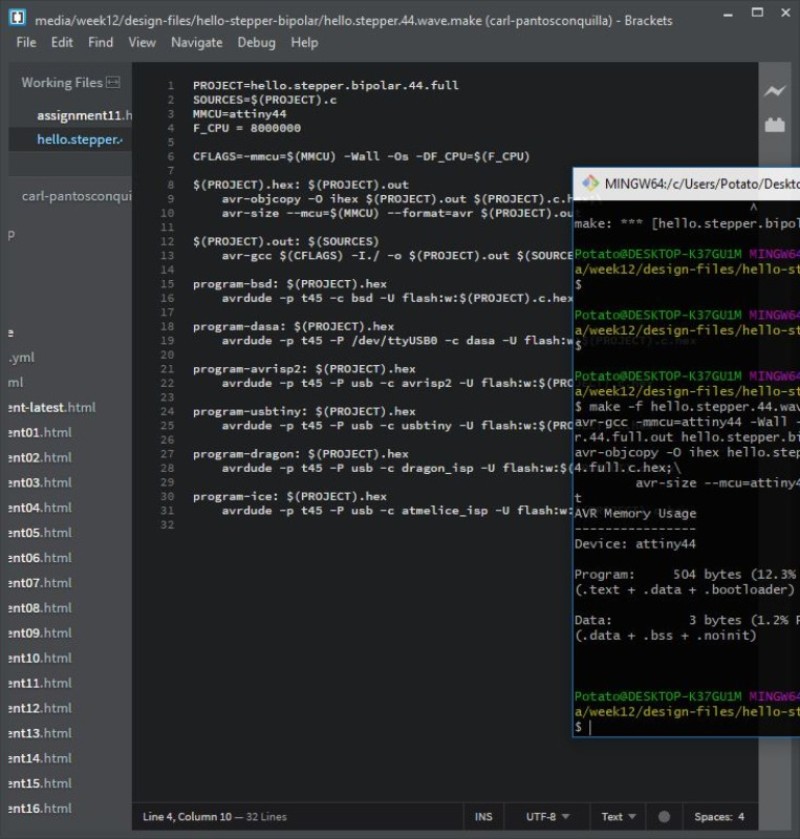Click the CFLAGS line in the editor
Image resolution: width=800 pixels, height=839 pixels.
[361, 157]
